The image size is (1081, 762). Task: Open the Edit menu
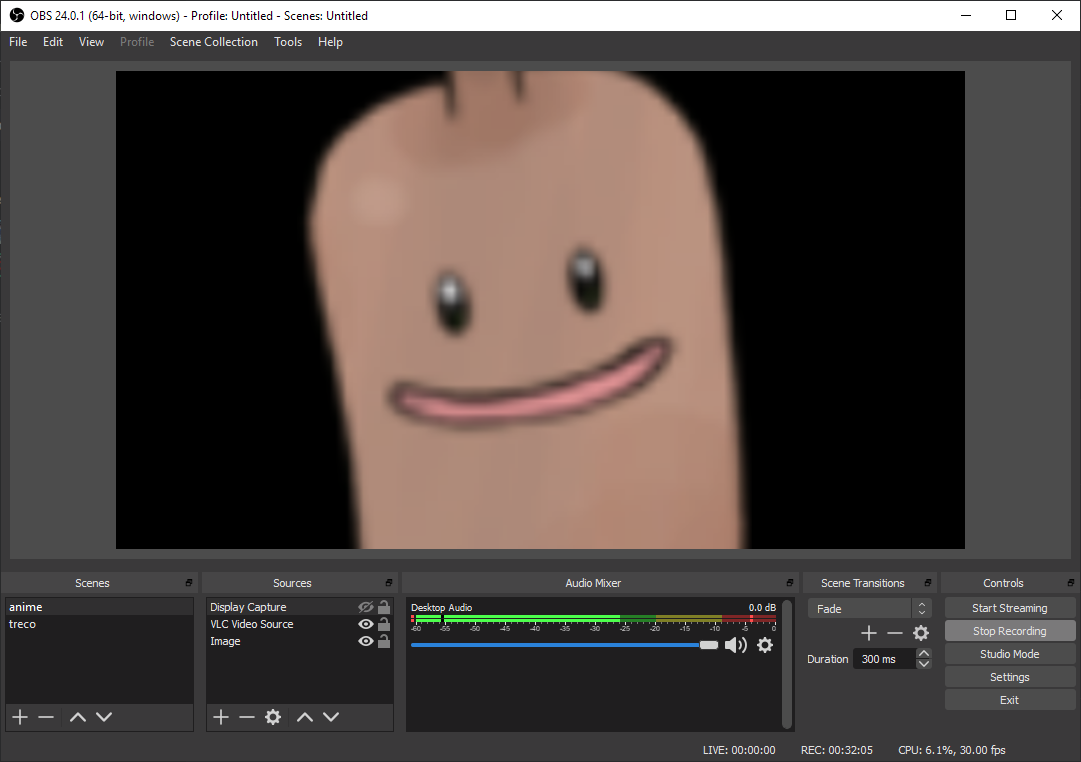[52, 42]
